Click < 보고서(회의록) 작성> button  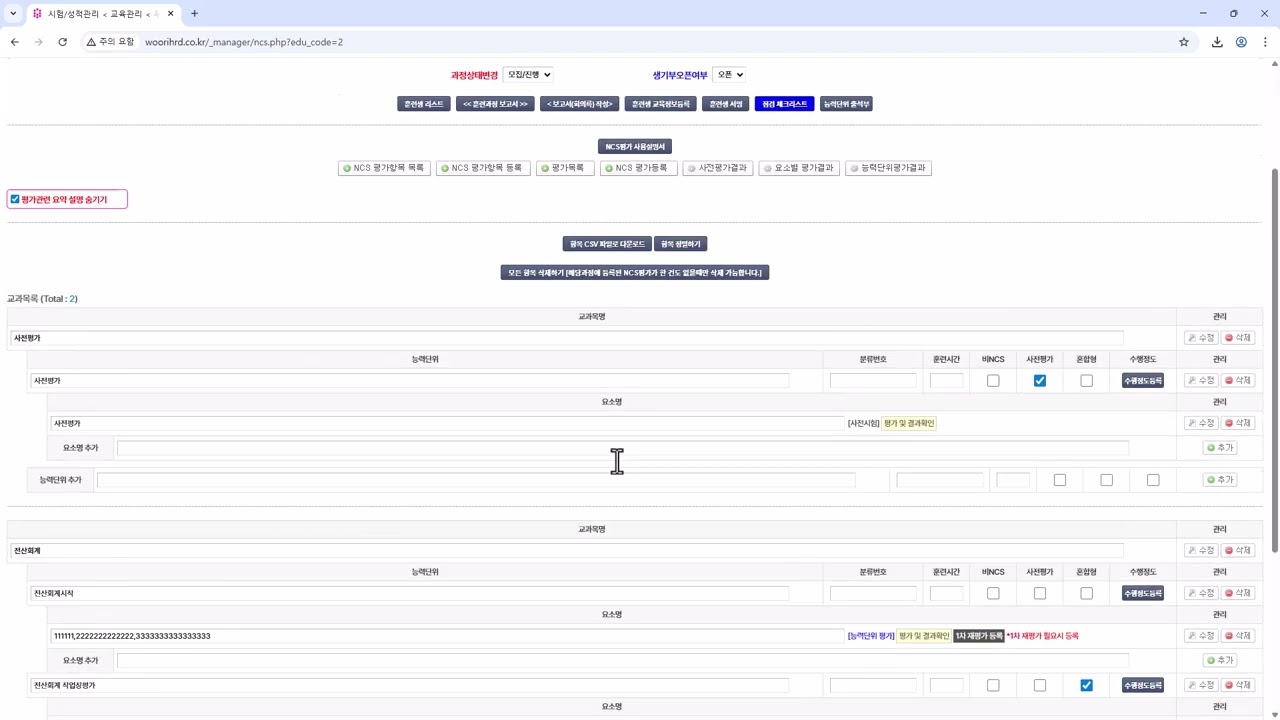click(580, 104)
